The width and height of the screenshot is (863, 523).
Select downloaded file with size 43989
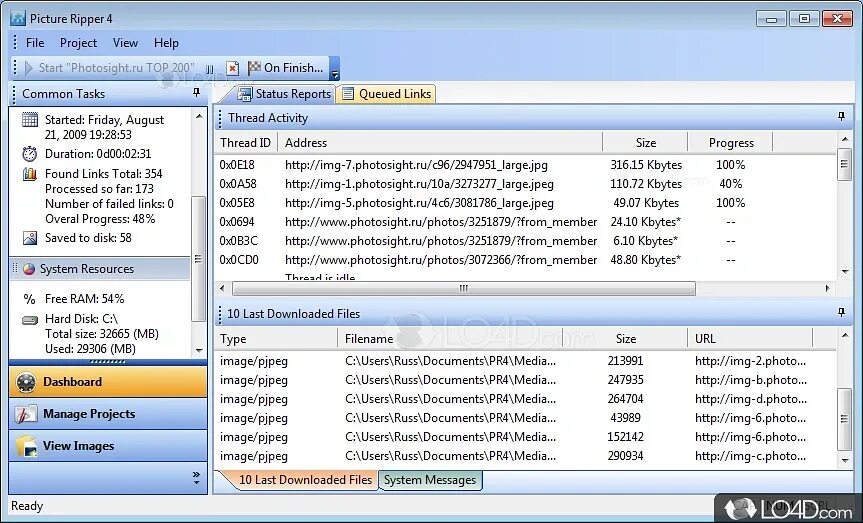526,418
